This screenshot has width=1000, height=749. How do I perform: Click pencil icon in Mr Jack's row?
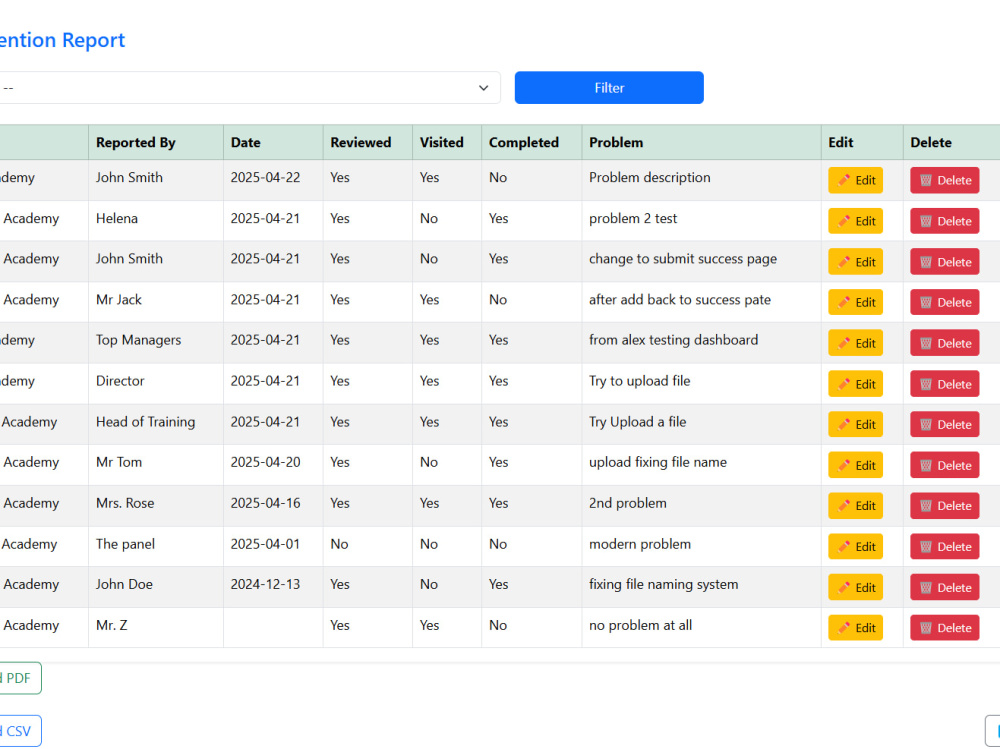[x=844, y=302]
